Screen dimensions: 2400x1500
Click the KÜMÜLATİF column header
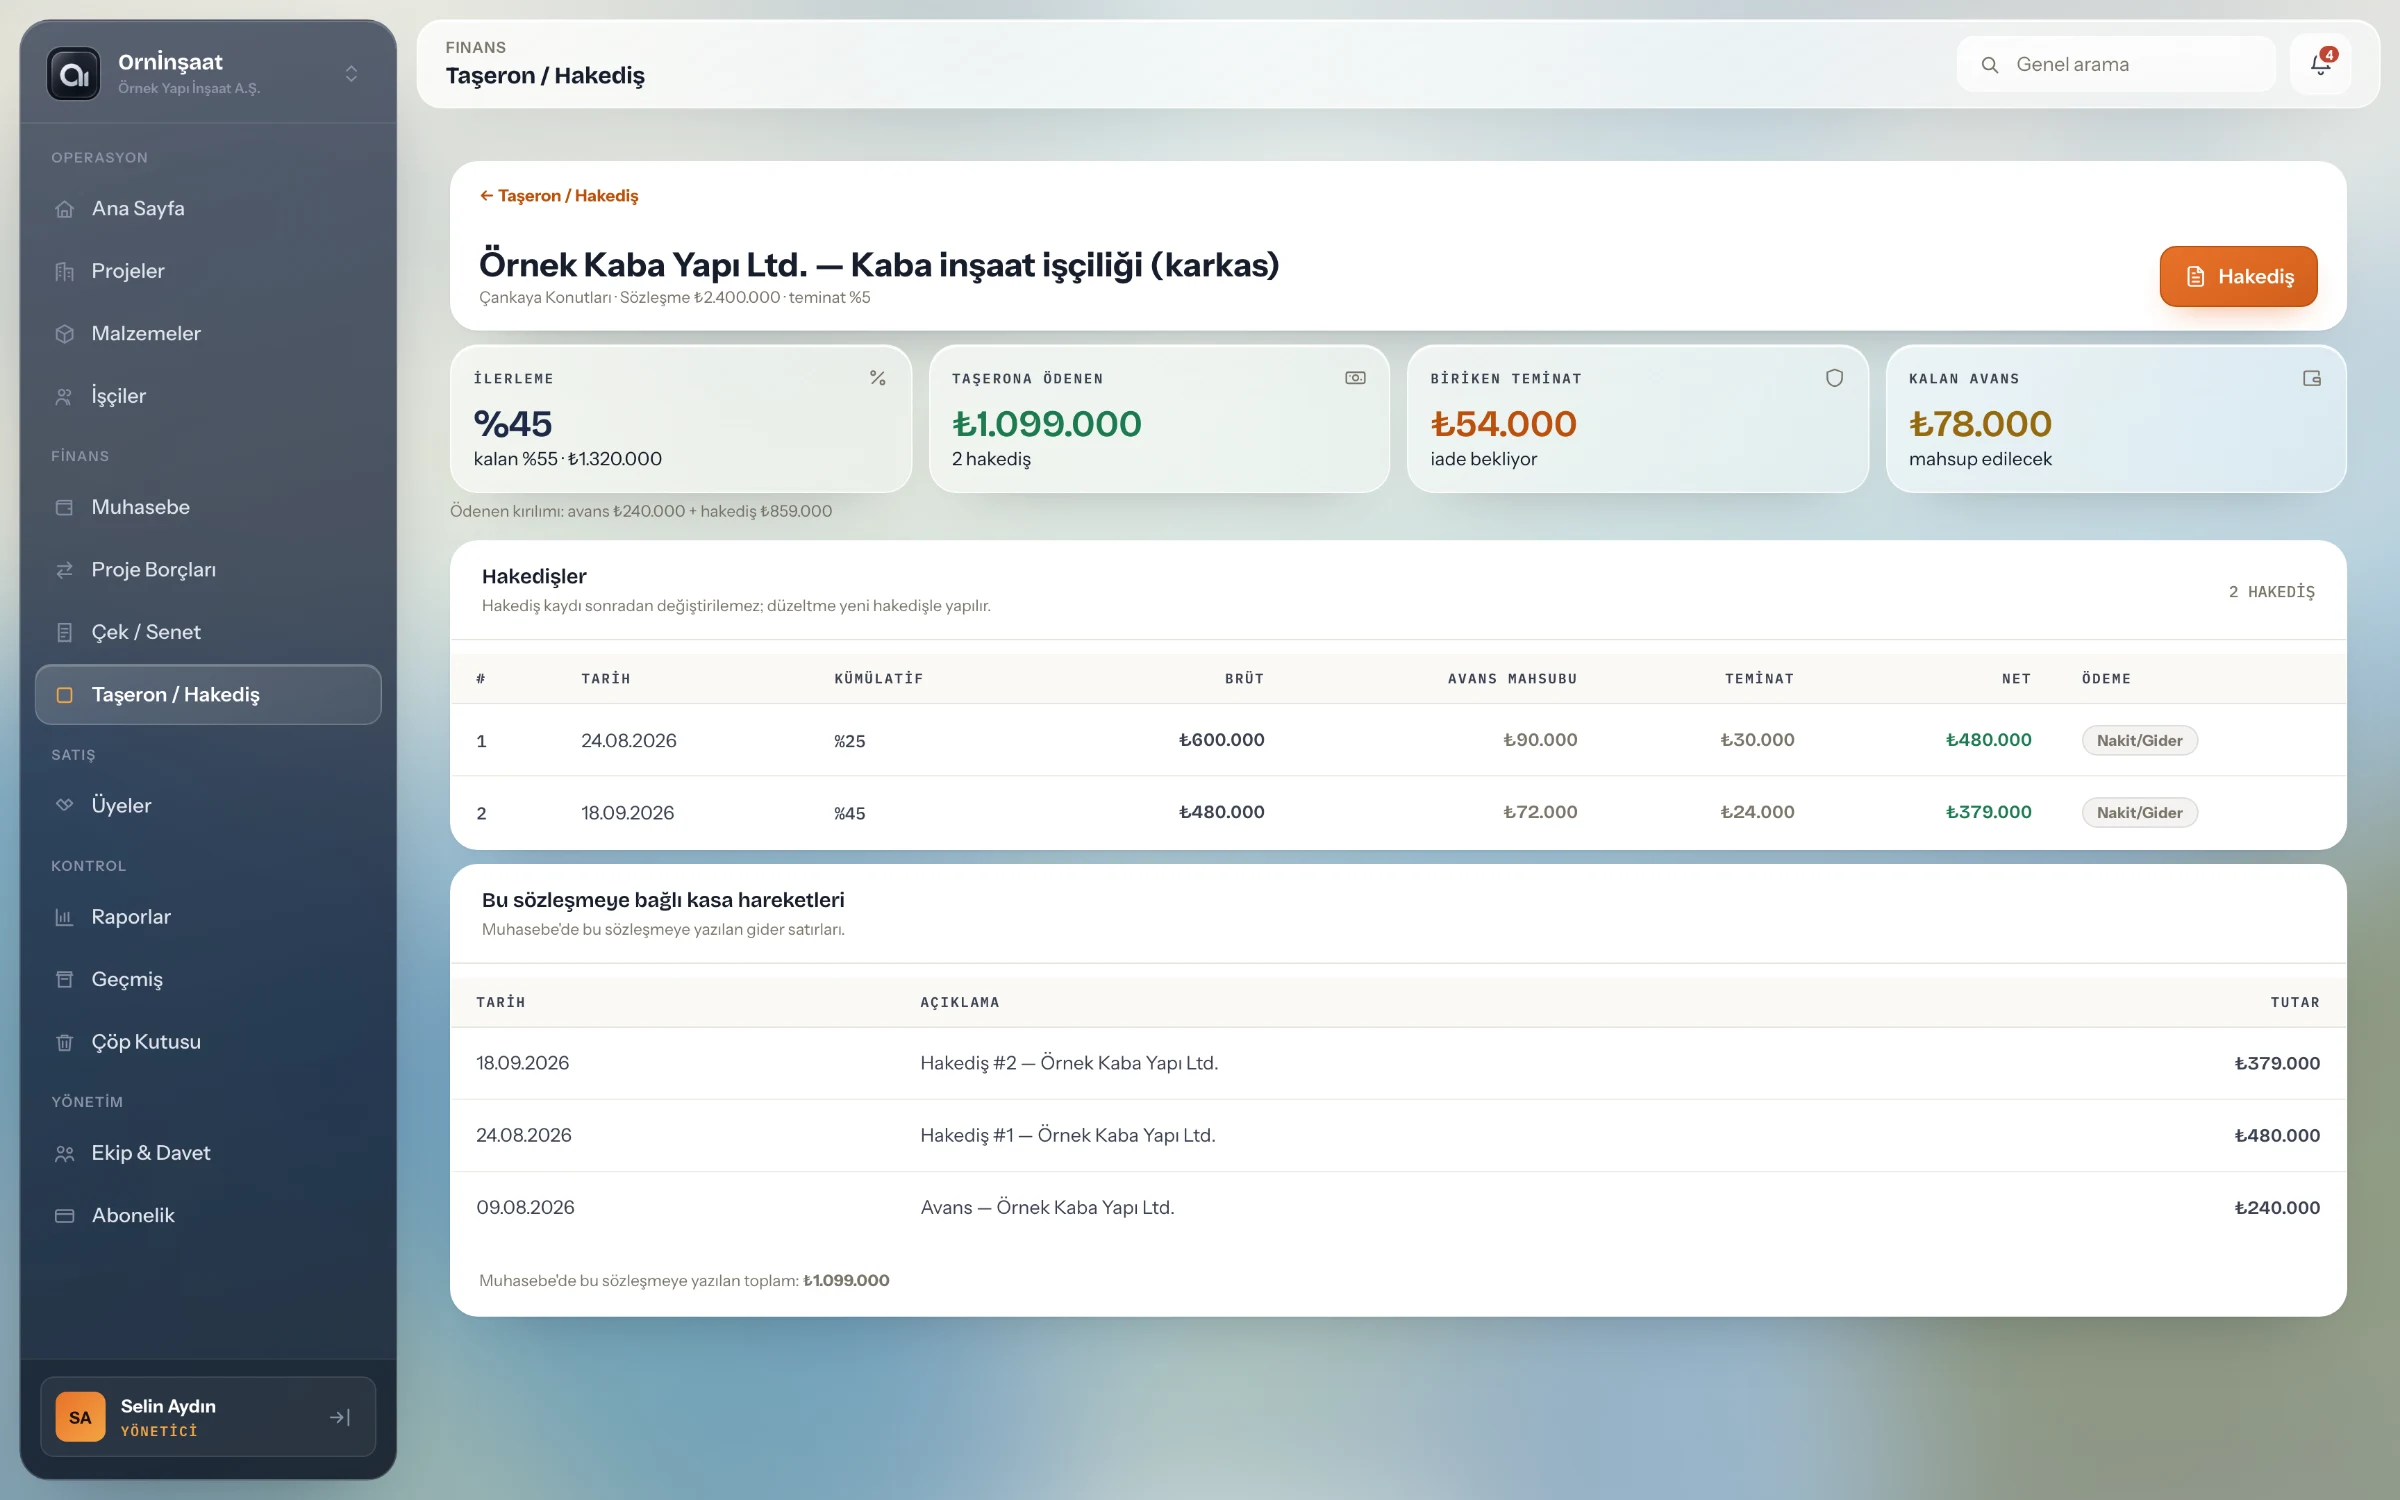pos(878,679)
